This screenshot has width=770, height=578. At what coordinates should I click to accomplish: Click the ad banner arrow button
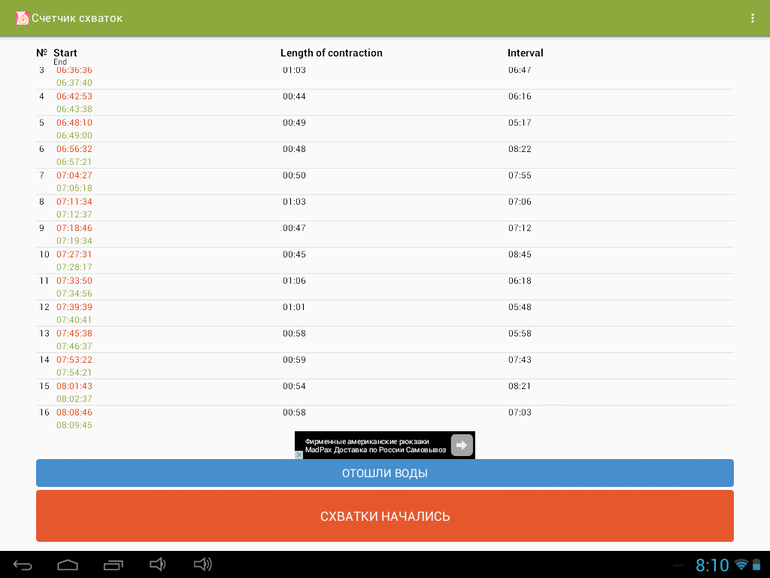(x=461, y=446)
